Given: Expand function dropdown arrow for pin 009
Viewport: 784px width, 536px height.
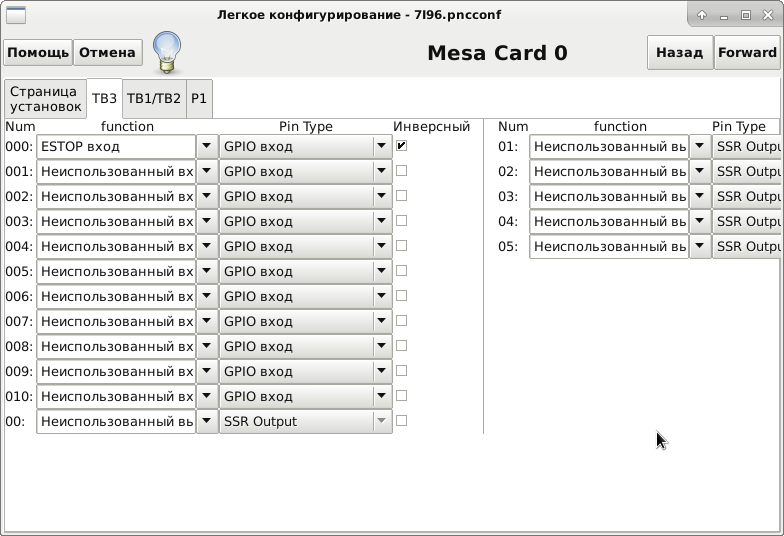Looking at the screenshot, I should (206, 372).
